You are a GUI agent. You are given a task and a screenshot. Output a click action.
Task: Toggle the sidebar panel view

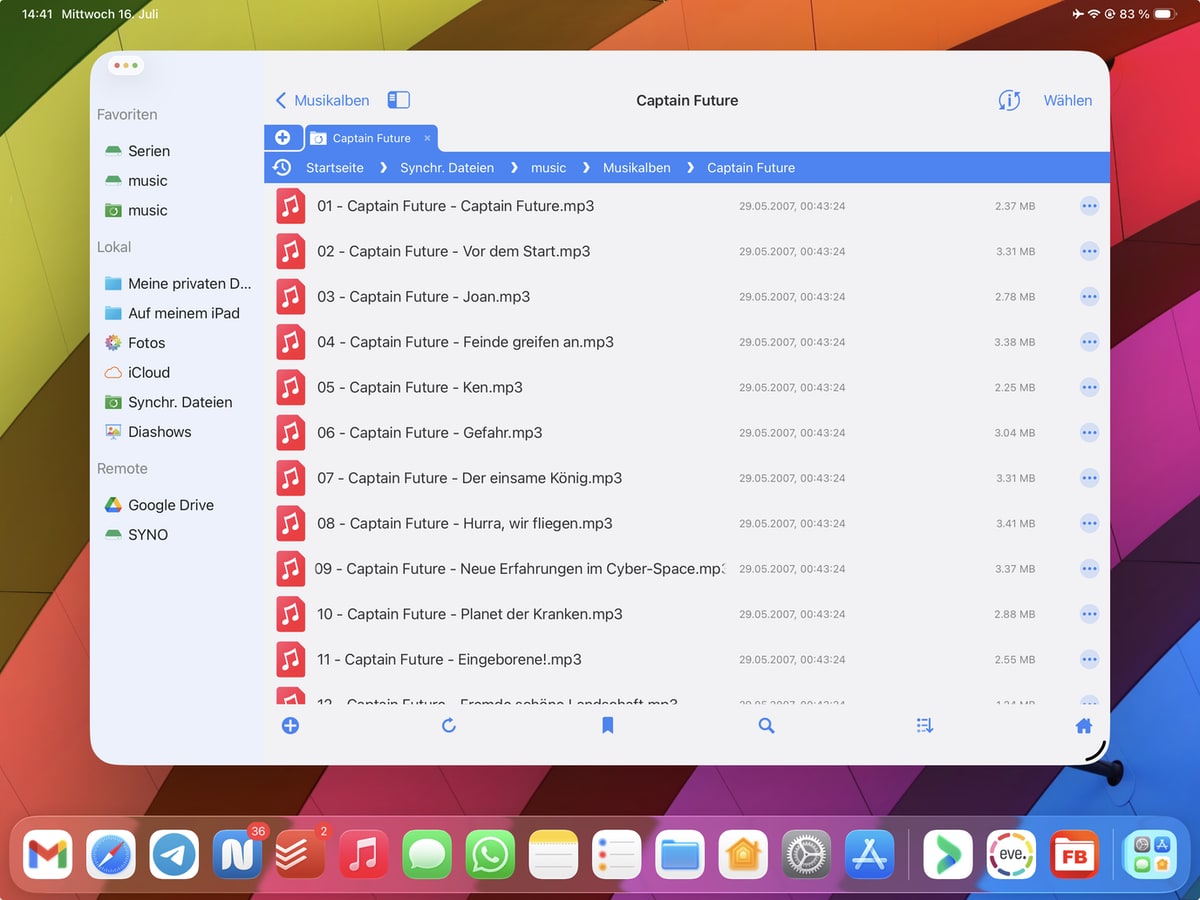pos(399,100)
